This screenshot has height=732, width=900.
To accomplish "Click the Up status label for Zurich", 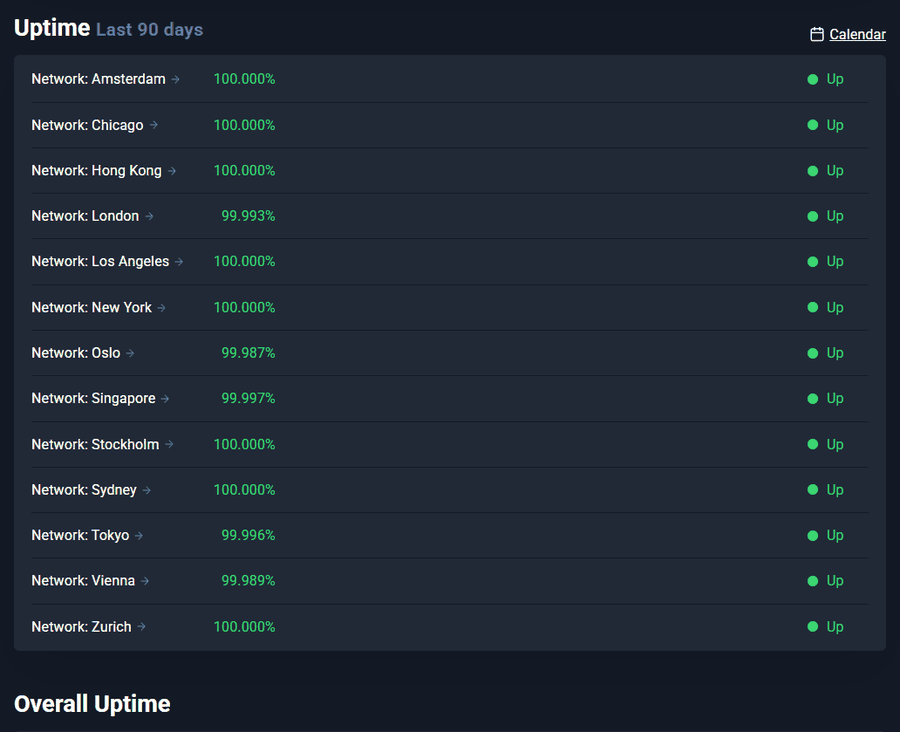I will (x=835, y=627).
